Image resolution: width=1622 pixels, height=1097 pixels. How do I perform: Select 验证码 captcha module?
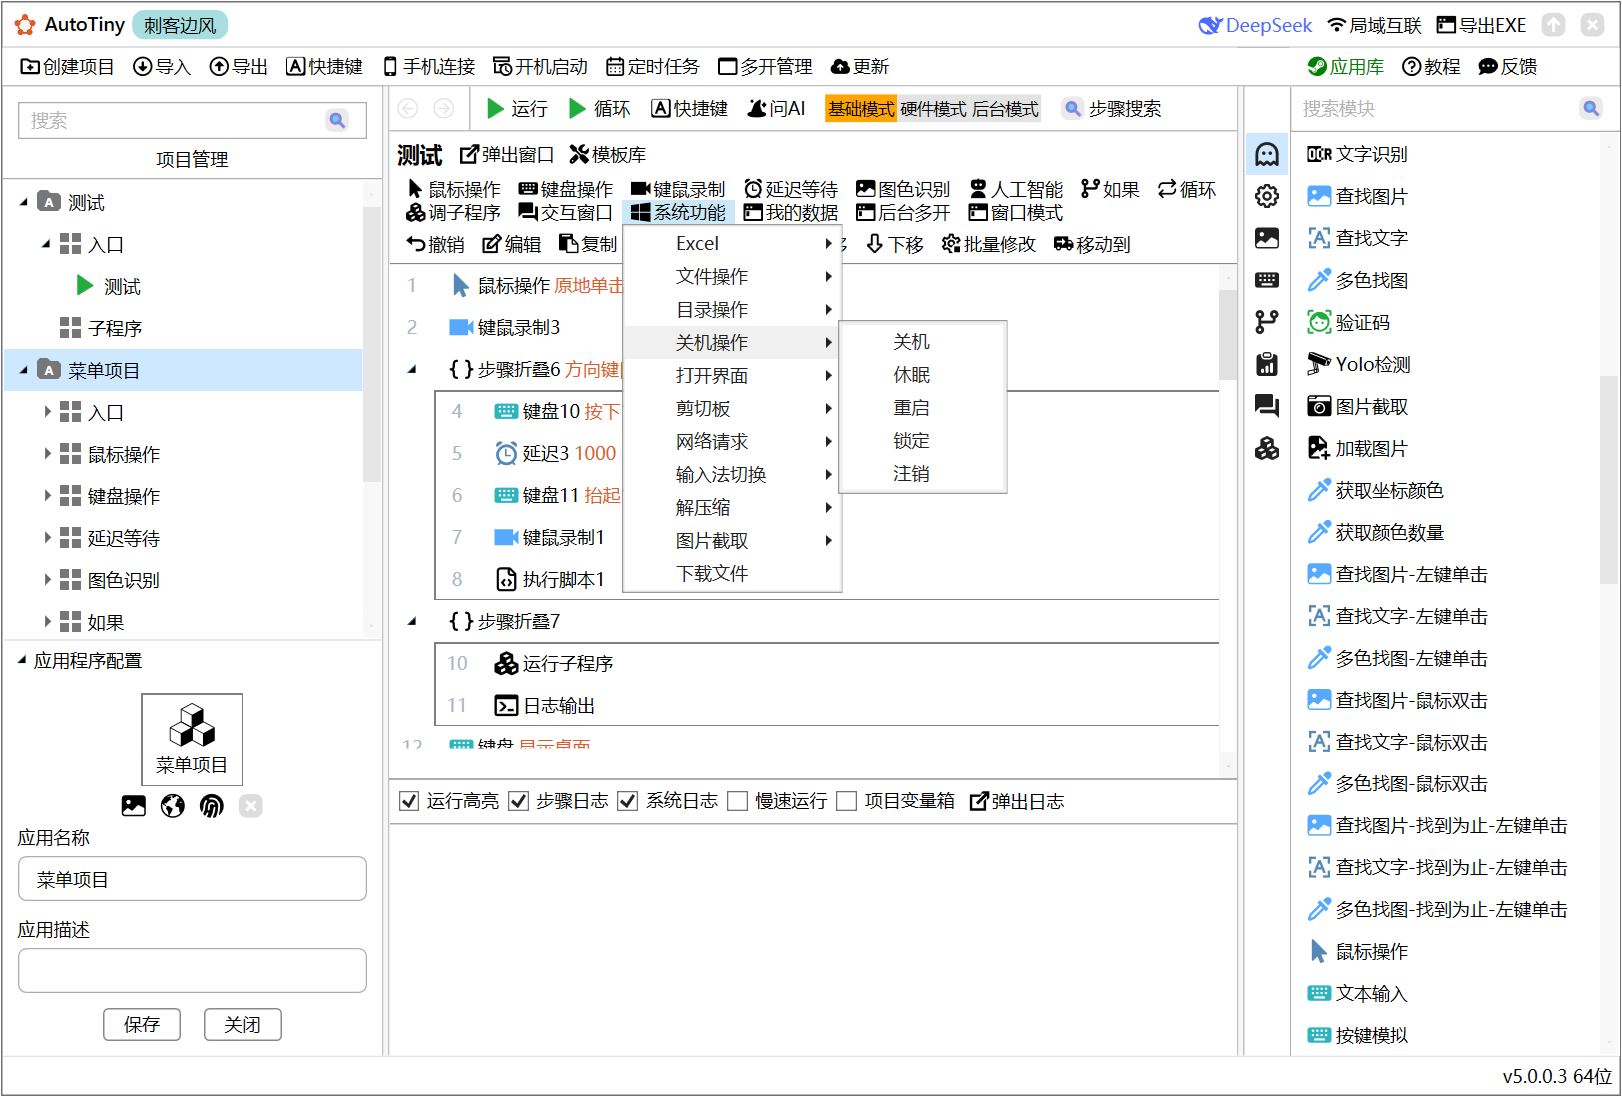pos(1348,322)
